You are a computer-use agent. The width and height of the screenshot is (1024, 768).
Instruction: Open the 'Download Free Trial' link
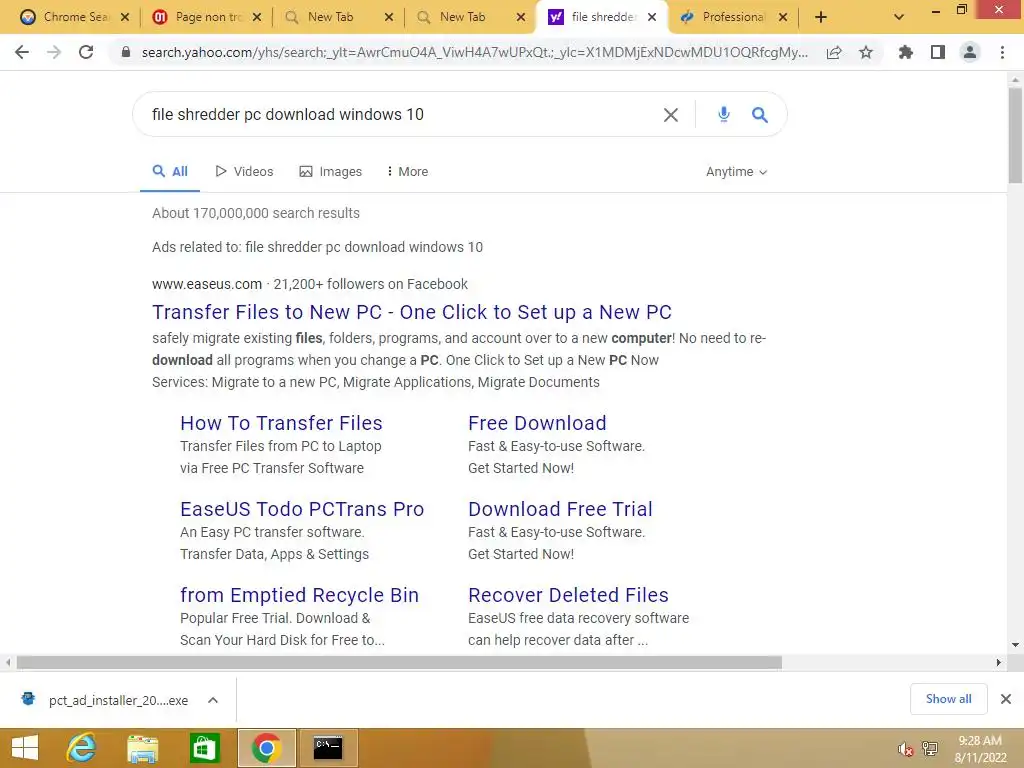[x=560, y=509]
